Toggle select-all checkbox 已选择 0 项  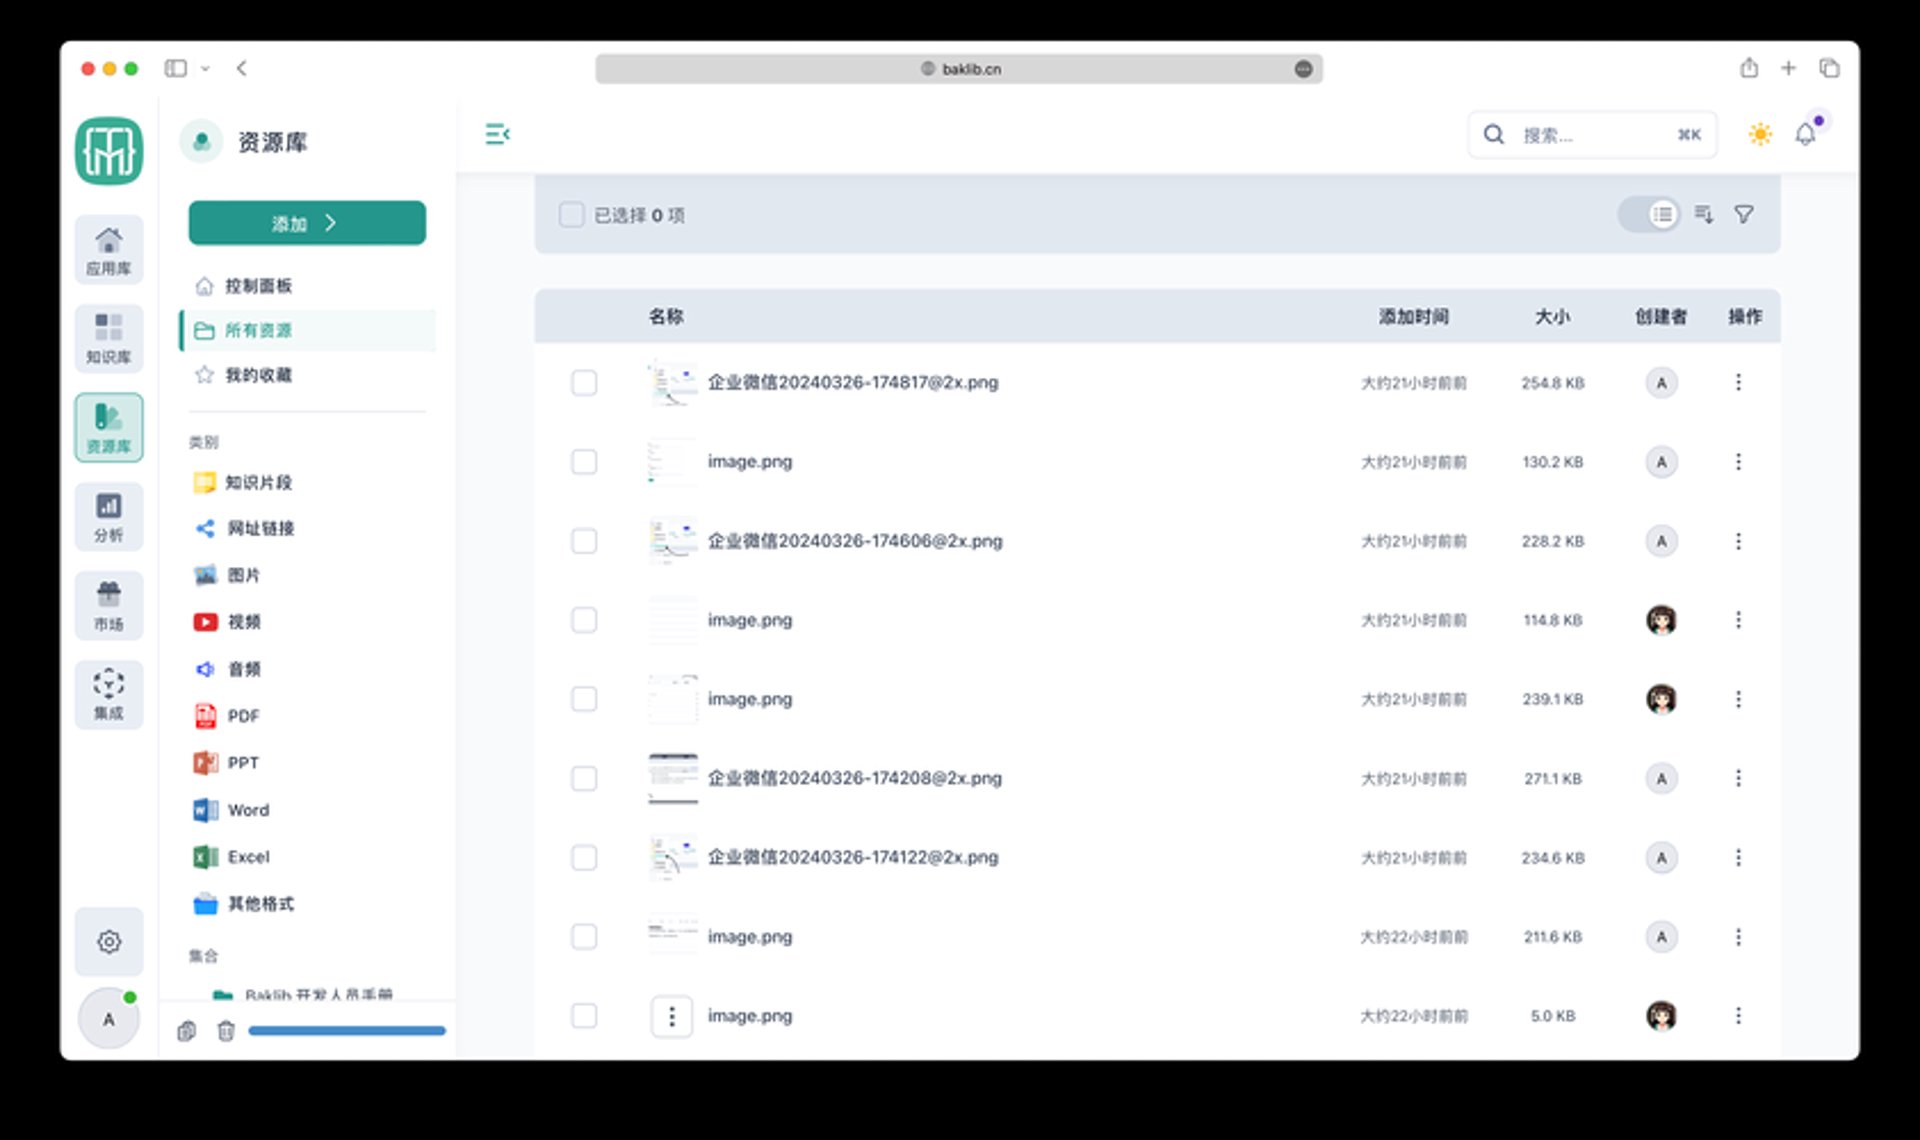(x=571, y=214)
